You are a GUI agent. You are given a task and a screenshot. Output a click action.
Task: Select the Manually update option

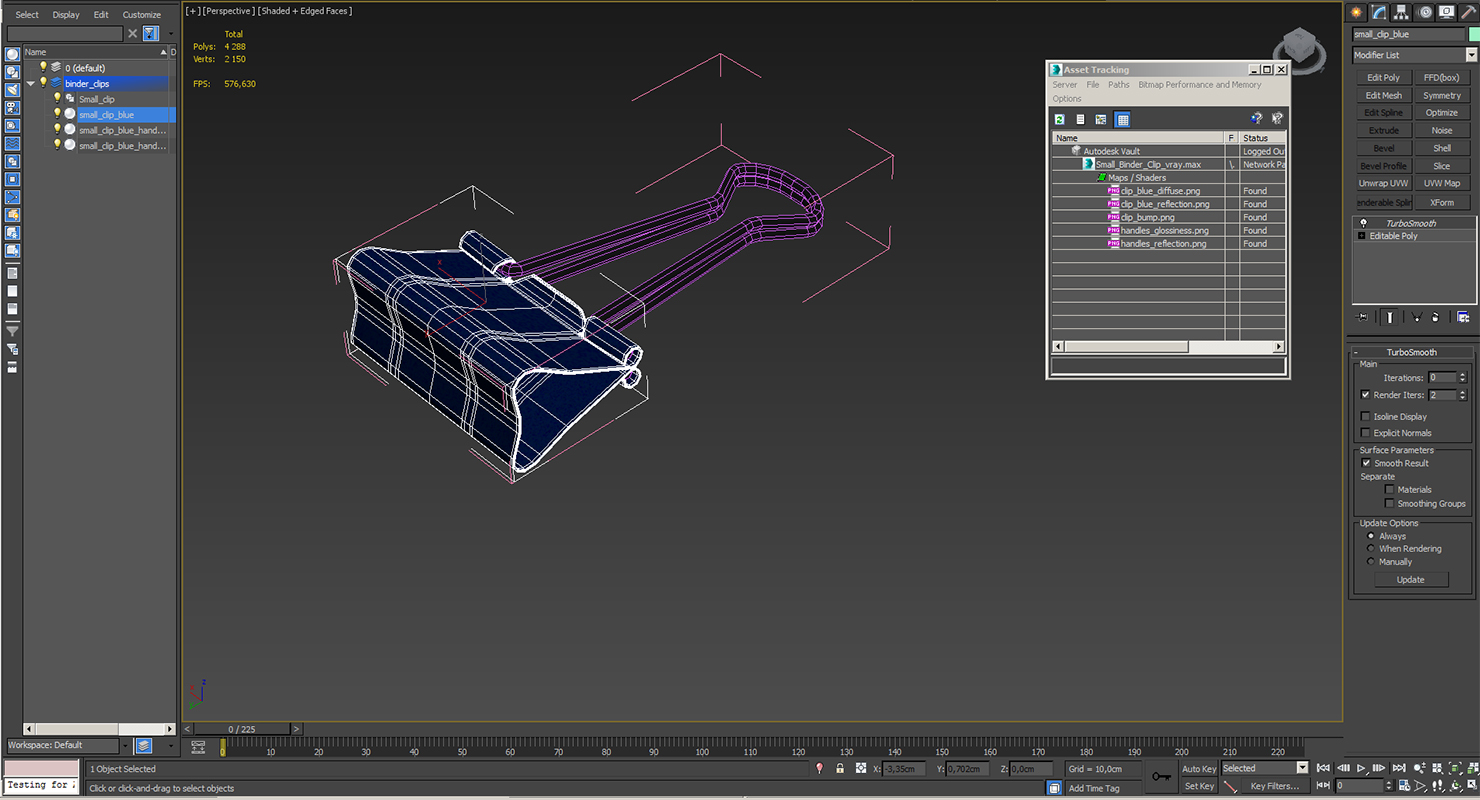click(x=1370, y=561)
